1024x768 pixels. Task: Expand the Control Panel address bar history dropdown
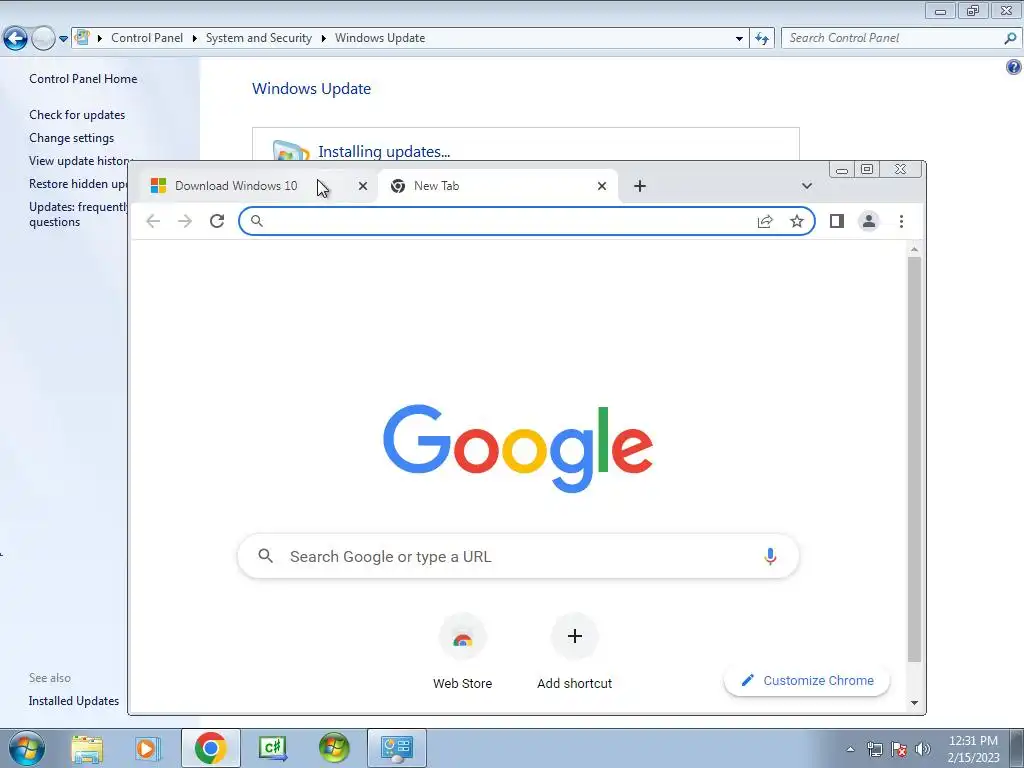coord(739,39)
